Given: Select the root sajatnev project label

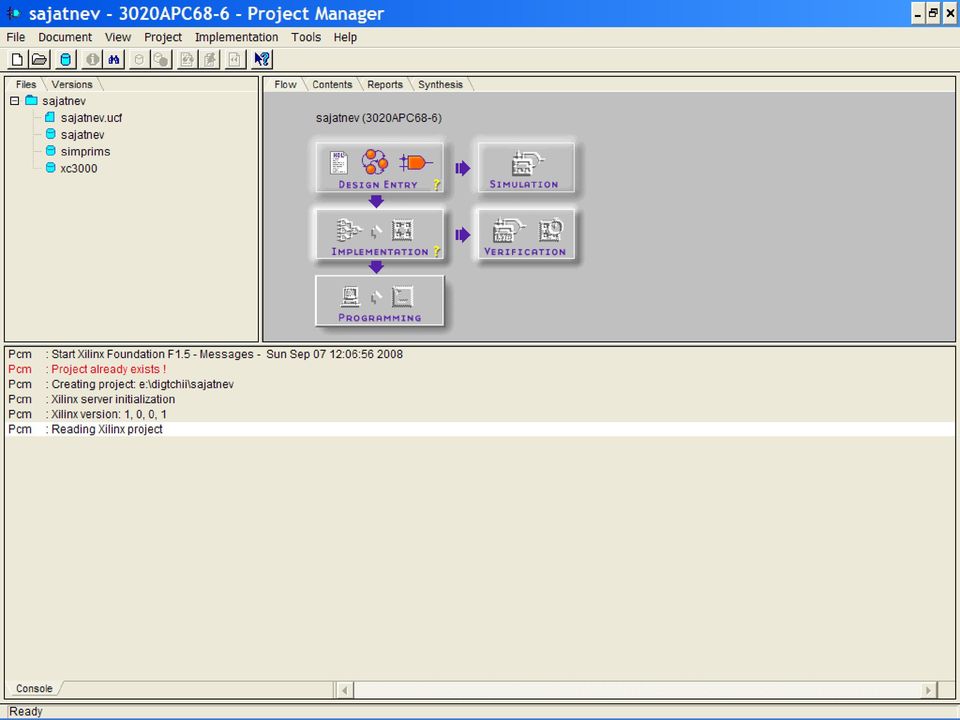Looking at the screenshot, I should 64,101.
